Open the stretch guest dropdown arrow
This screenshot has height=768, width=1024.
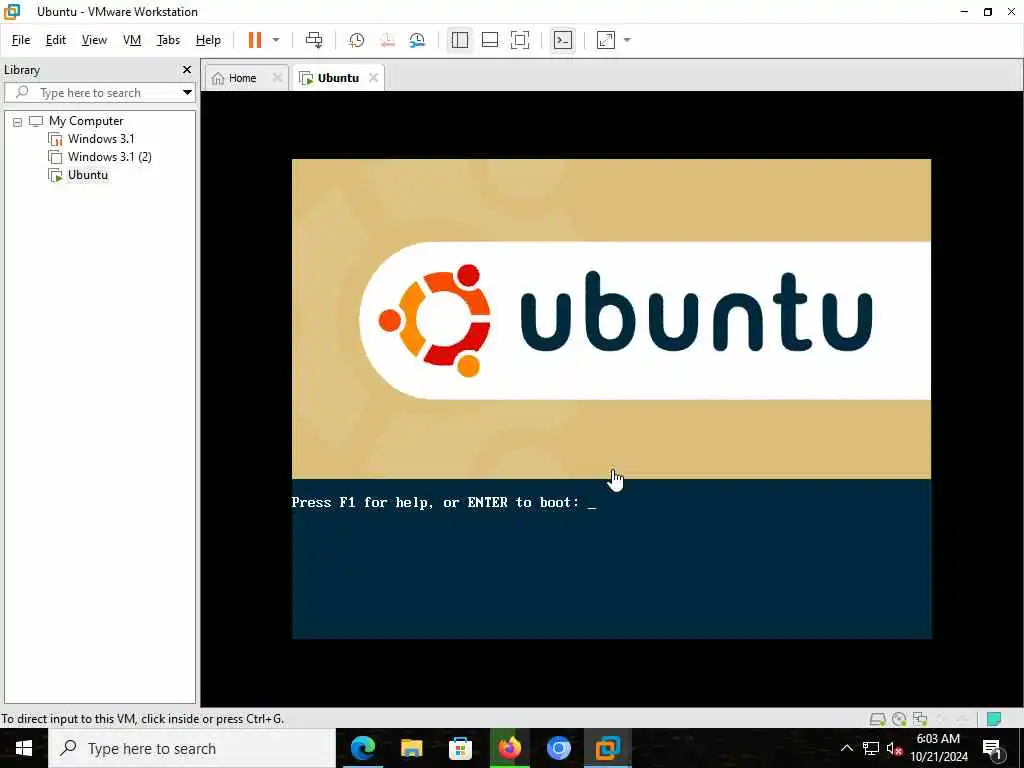[x=628, y=40]
